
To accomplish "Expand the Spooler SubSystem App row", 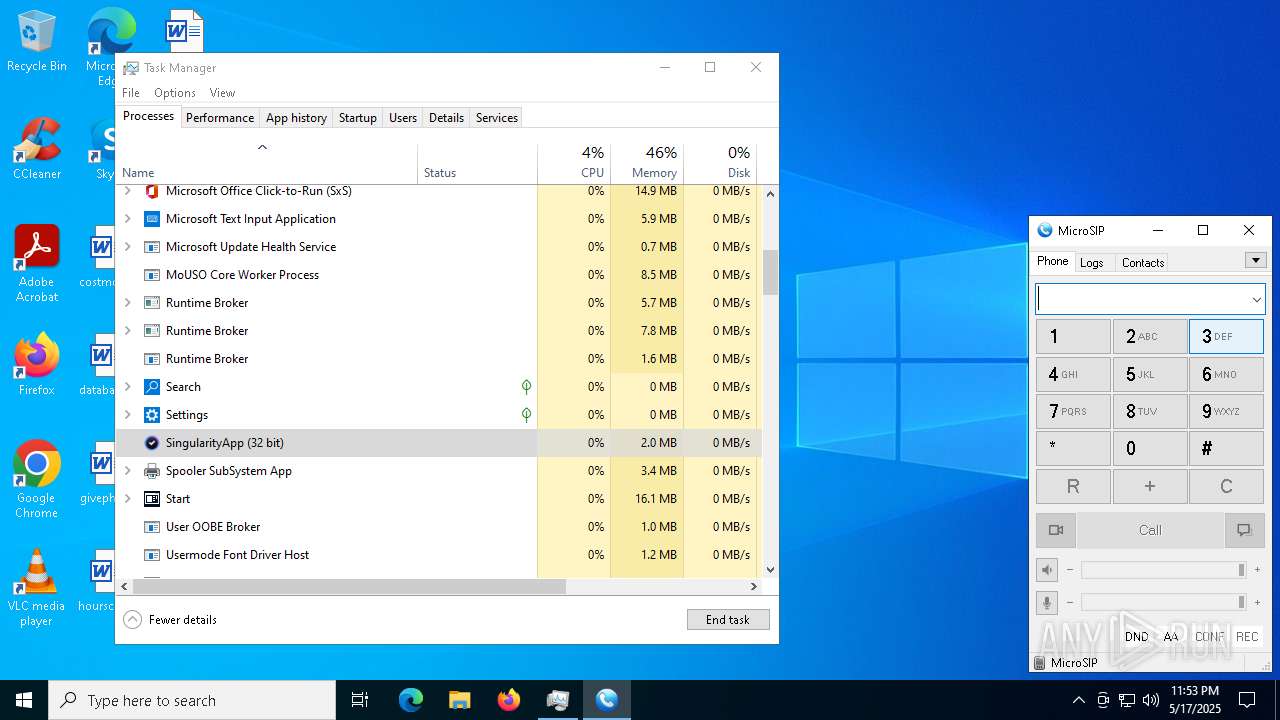I will click(127, 471).
